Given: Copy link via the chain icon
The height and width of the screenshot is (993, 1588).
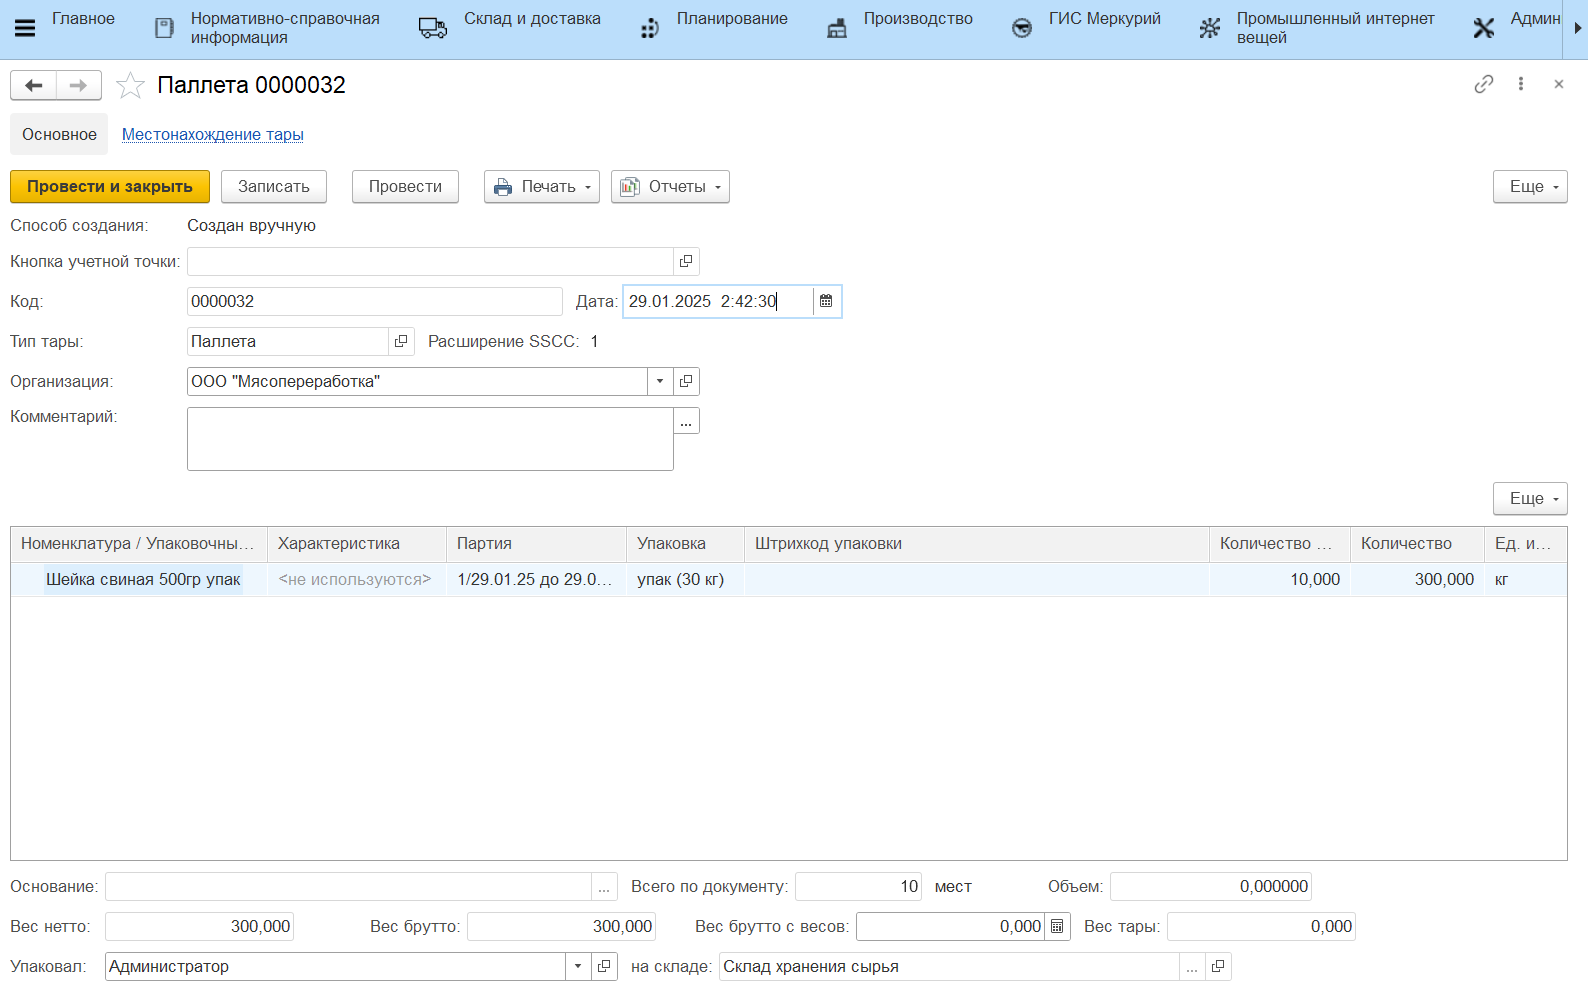Looking at the screenshot, I should (1483, 84).
